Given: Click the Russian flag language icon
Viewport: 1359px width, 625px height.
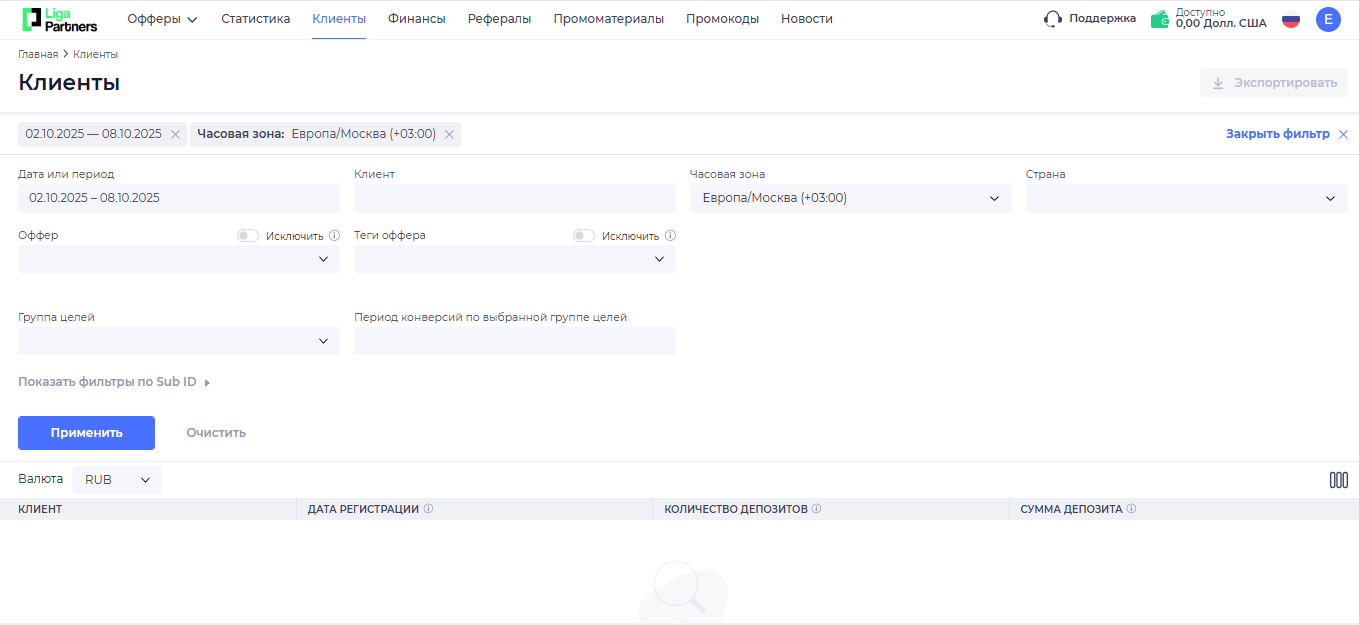Looking at the screenshot, I should pyautogui.click(x=1291, y=18).
